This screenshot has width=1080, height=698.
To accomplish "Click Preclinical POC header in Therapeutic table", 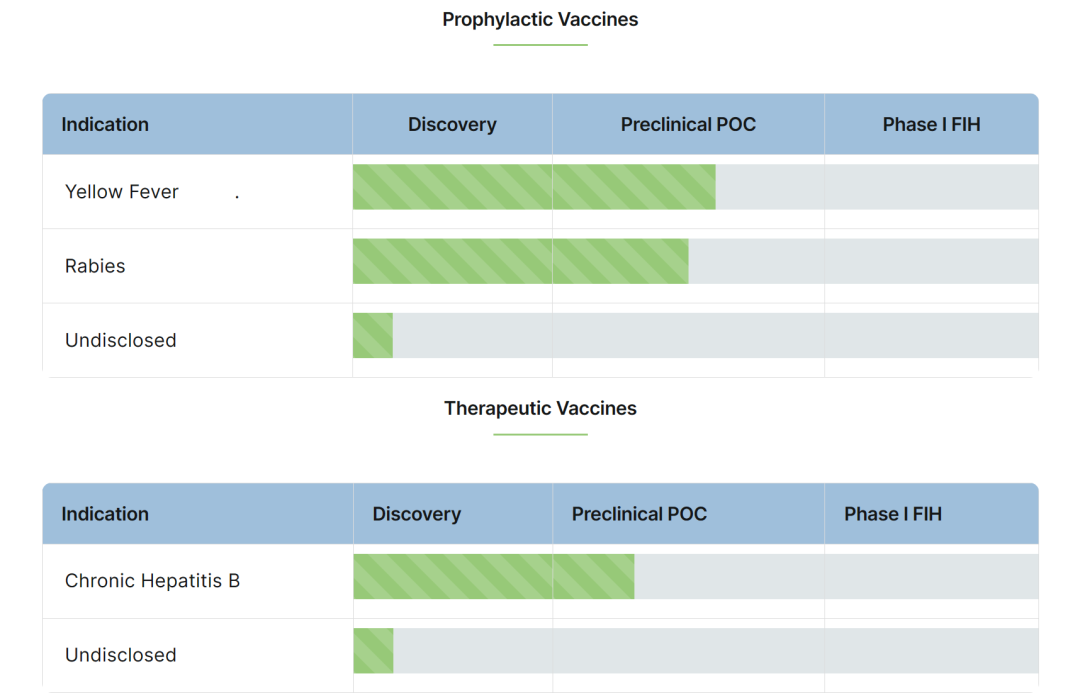I will point(639,514).
